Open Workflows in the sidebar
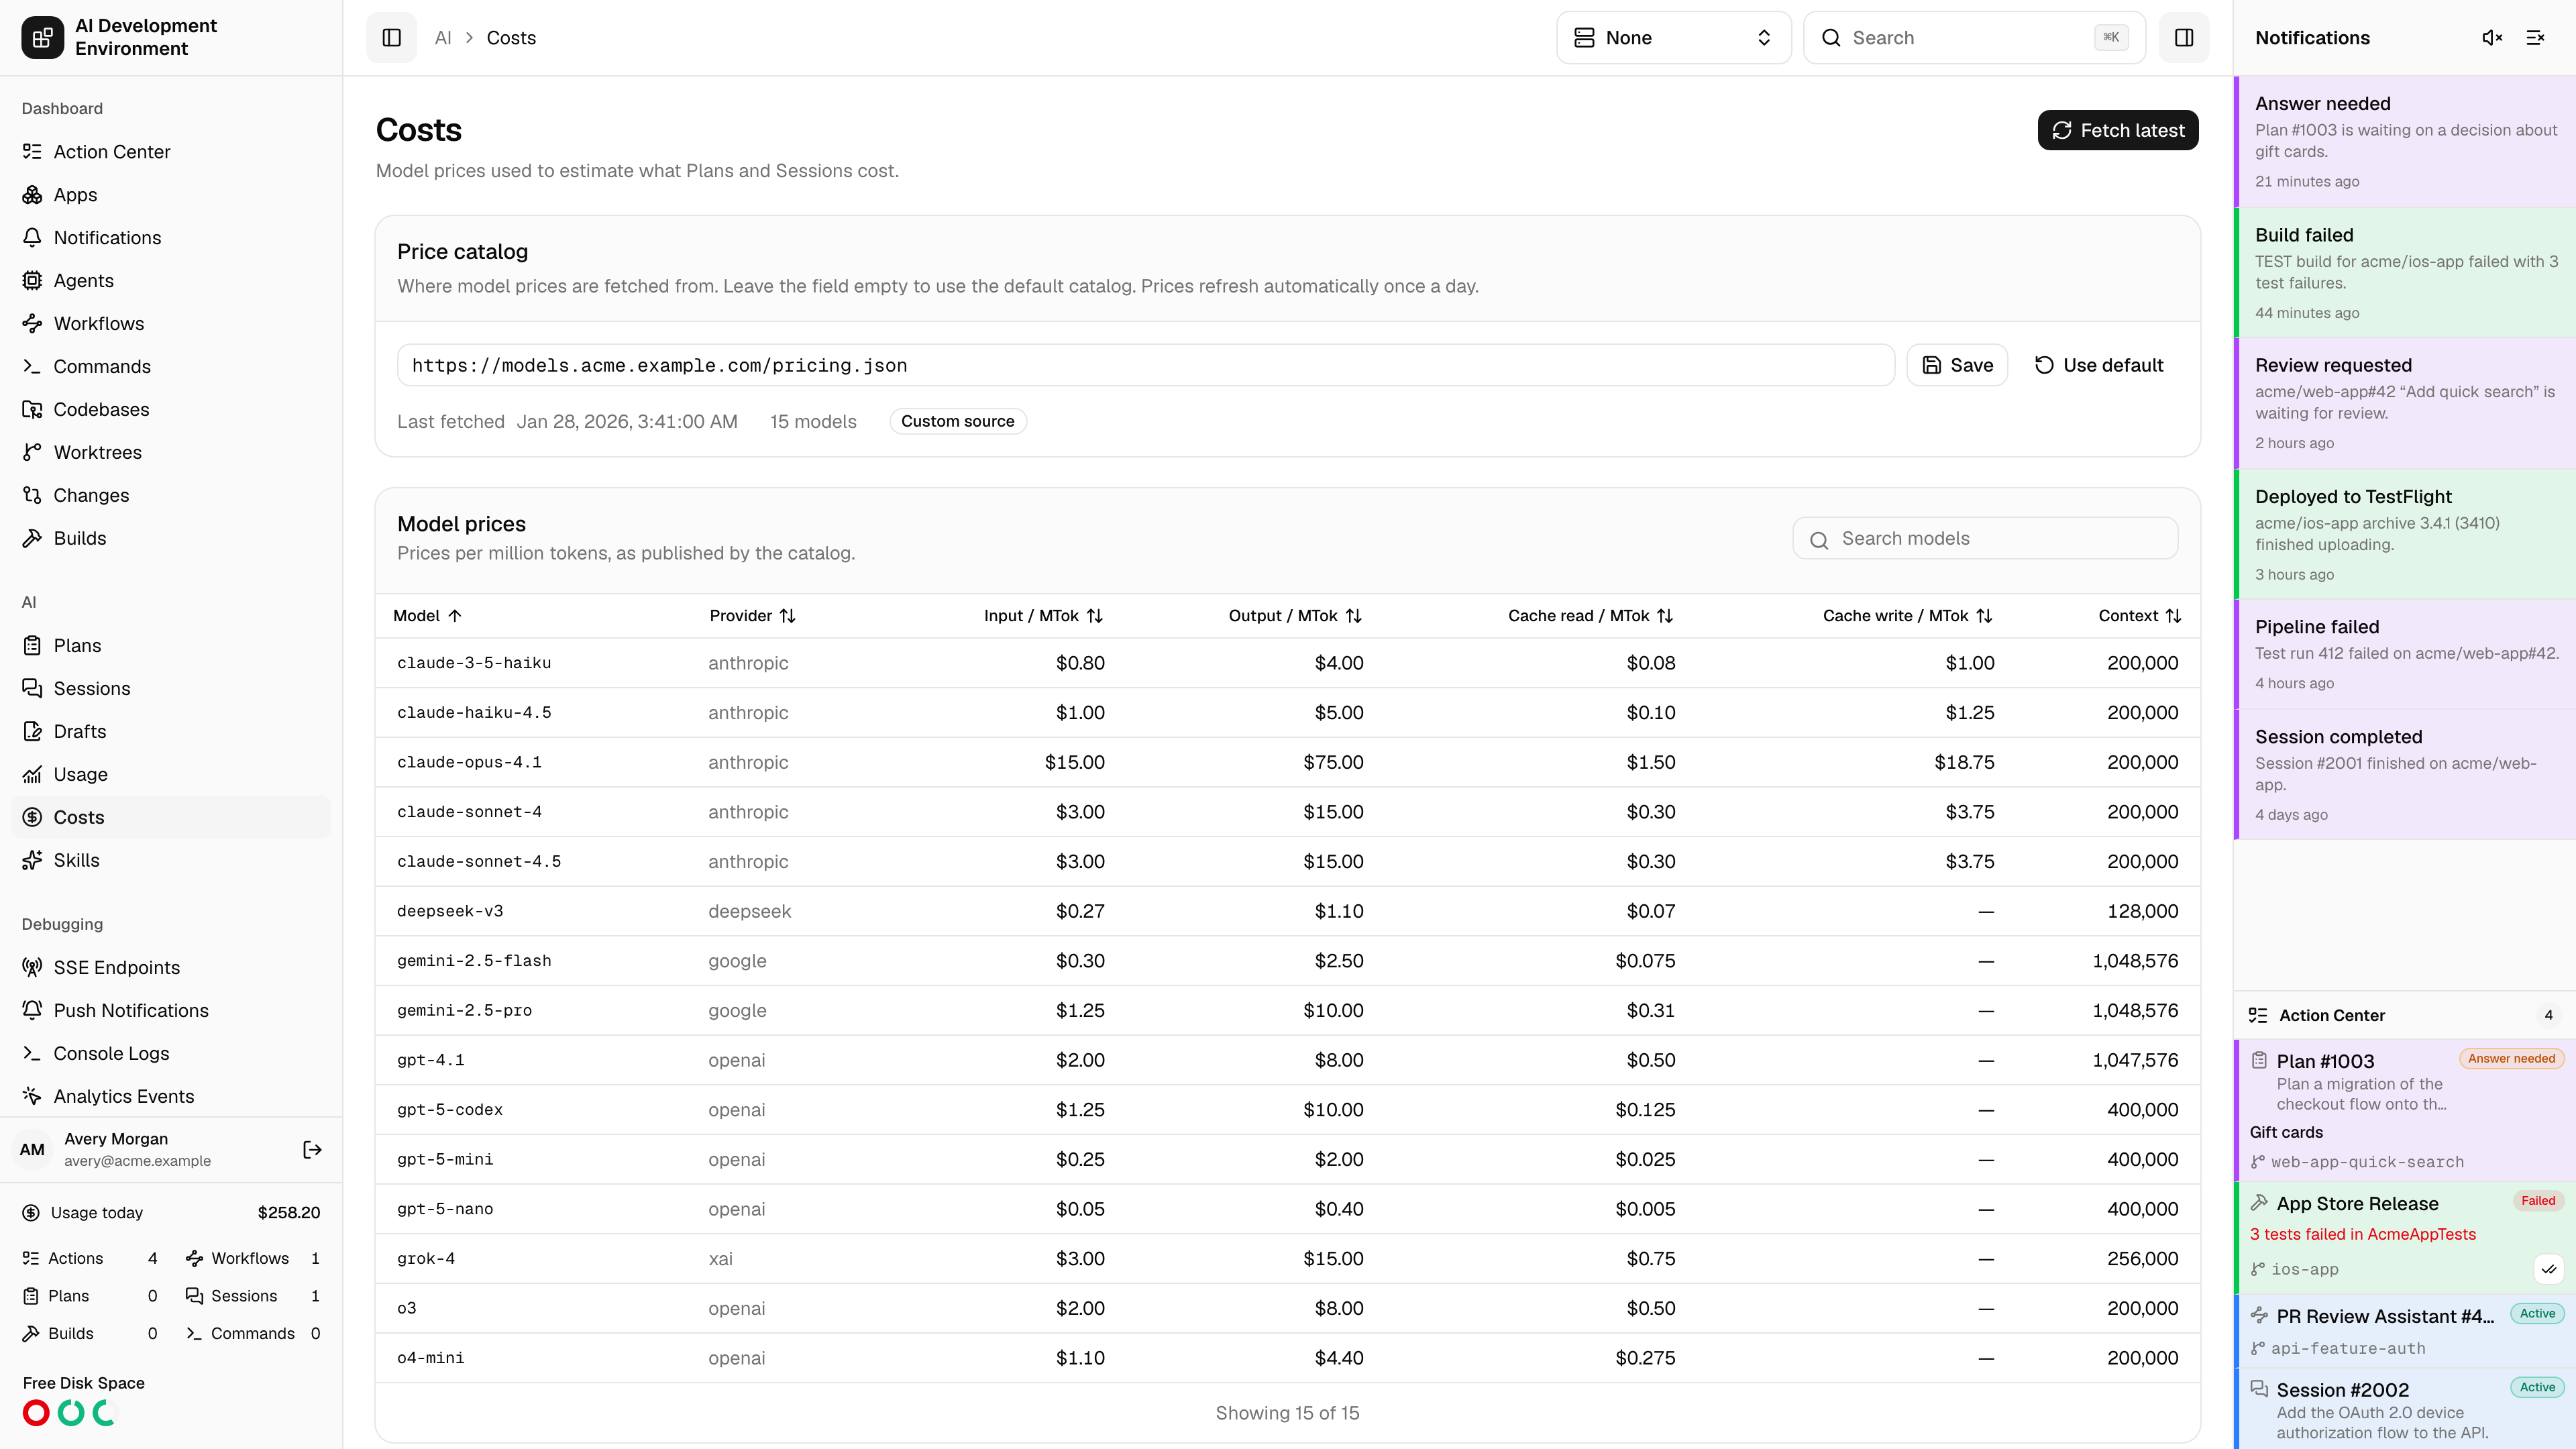This screenshot has height=1449, width=2576. [171, 324]
